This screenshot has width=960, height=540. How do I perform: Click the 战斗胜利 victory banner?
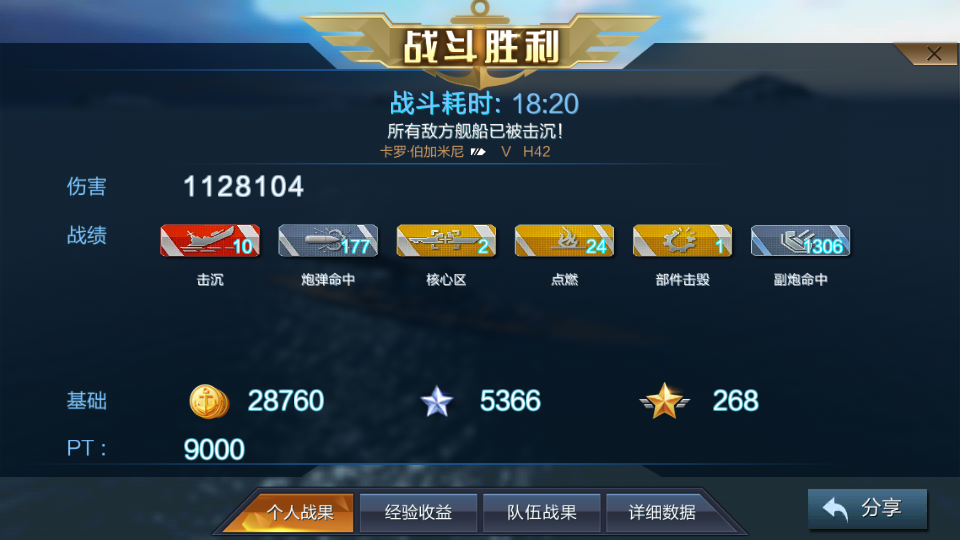pyautogui.click(x=481, y=47)
